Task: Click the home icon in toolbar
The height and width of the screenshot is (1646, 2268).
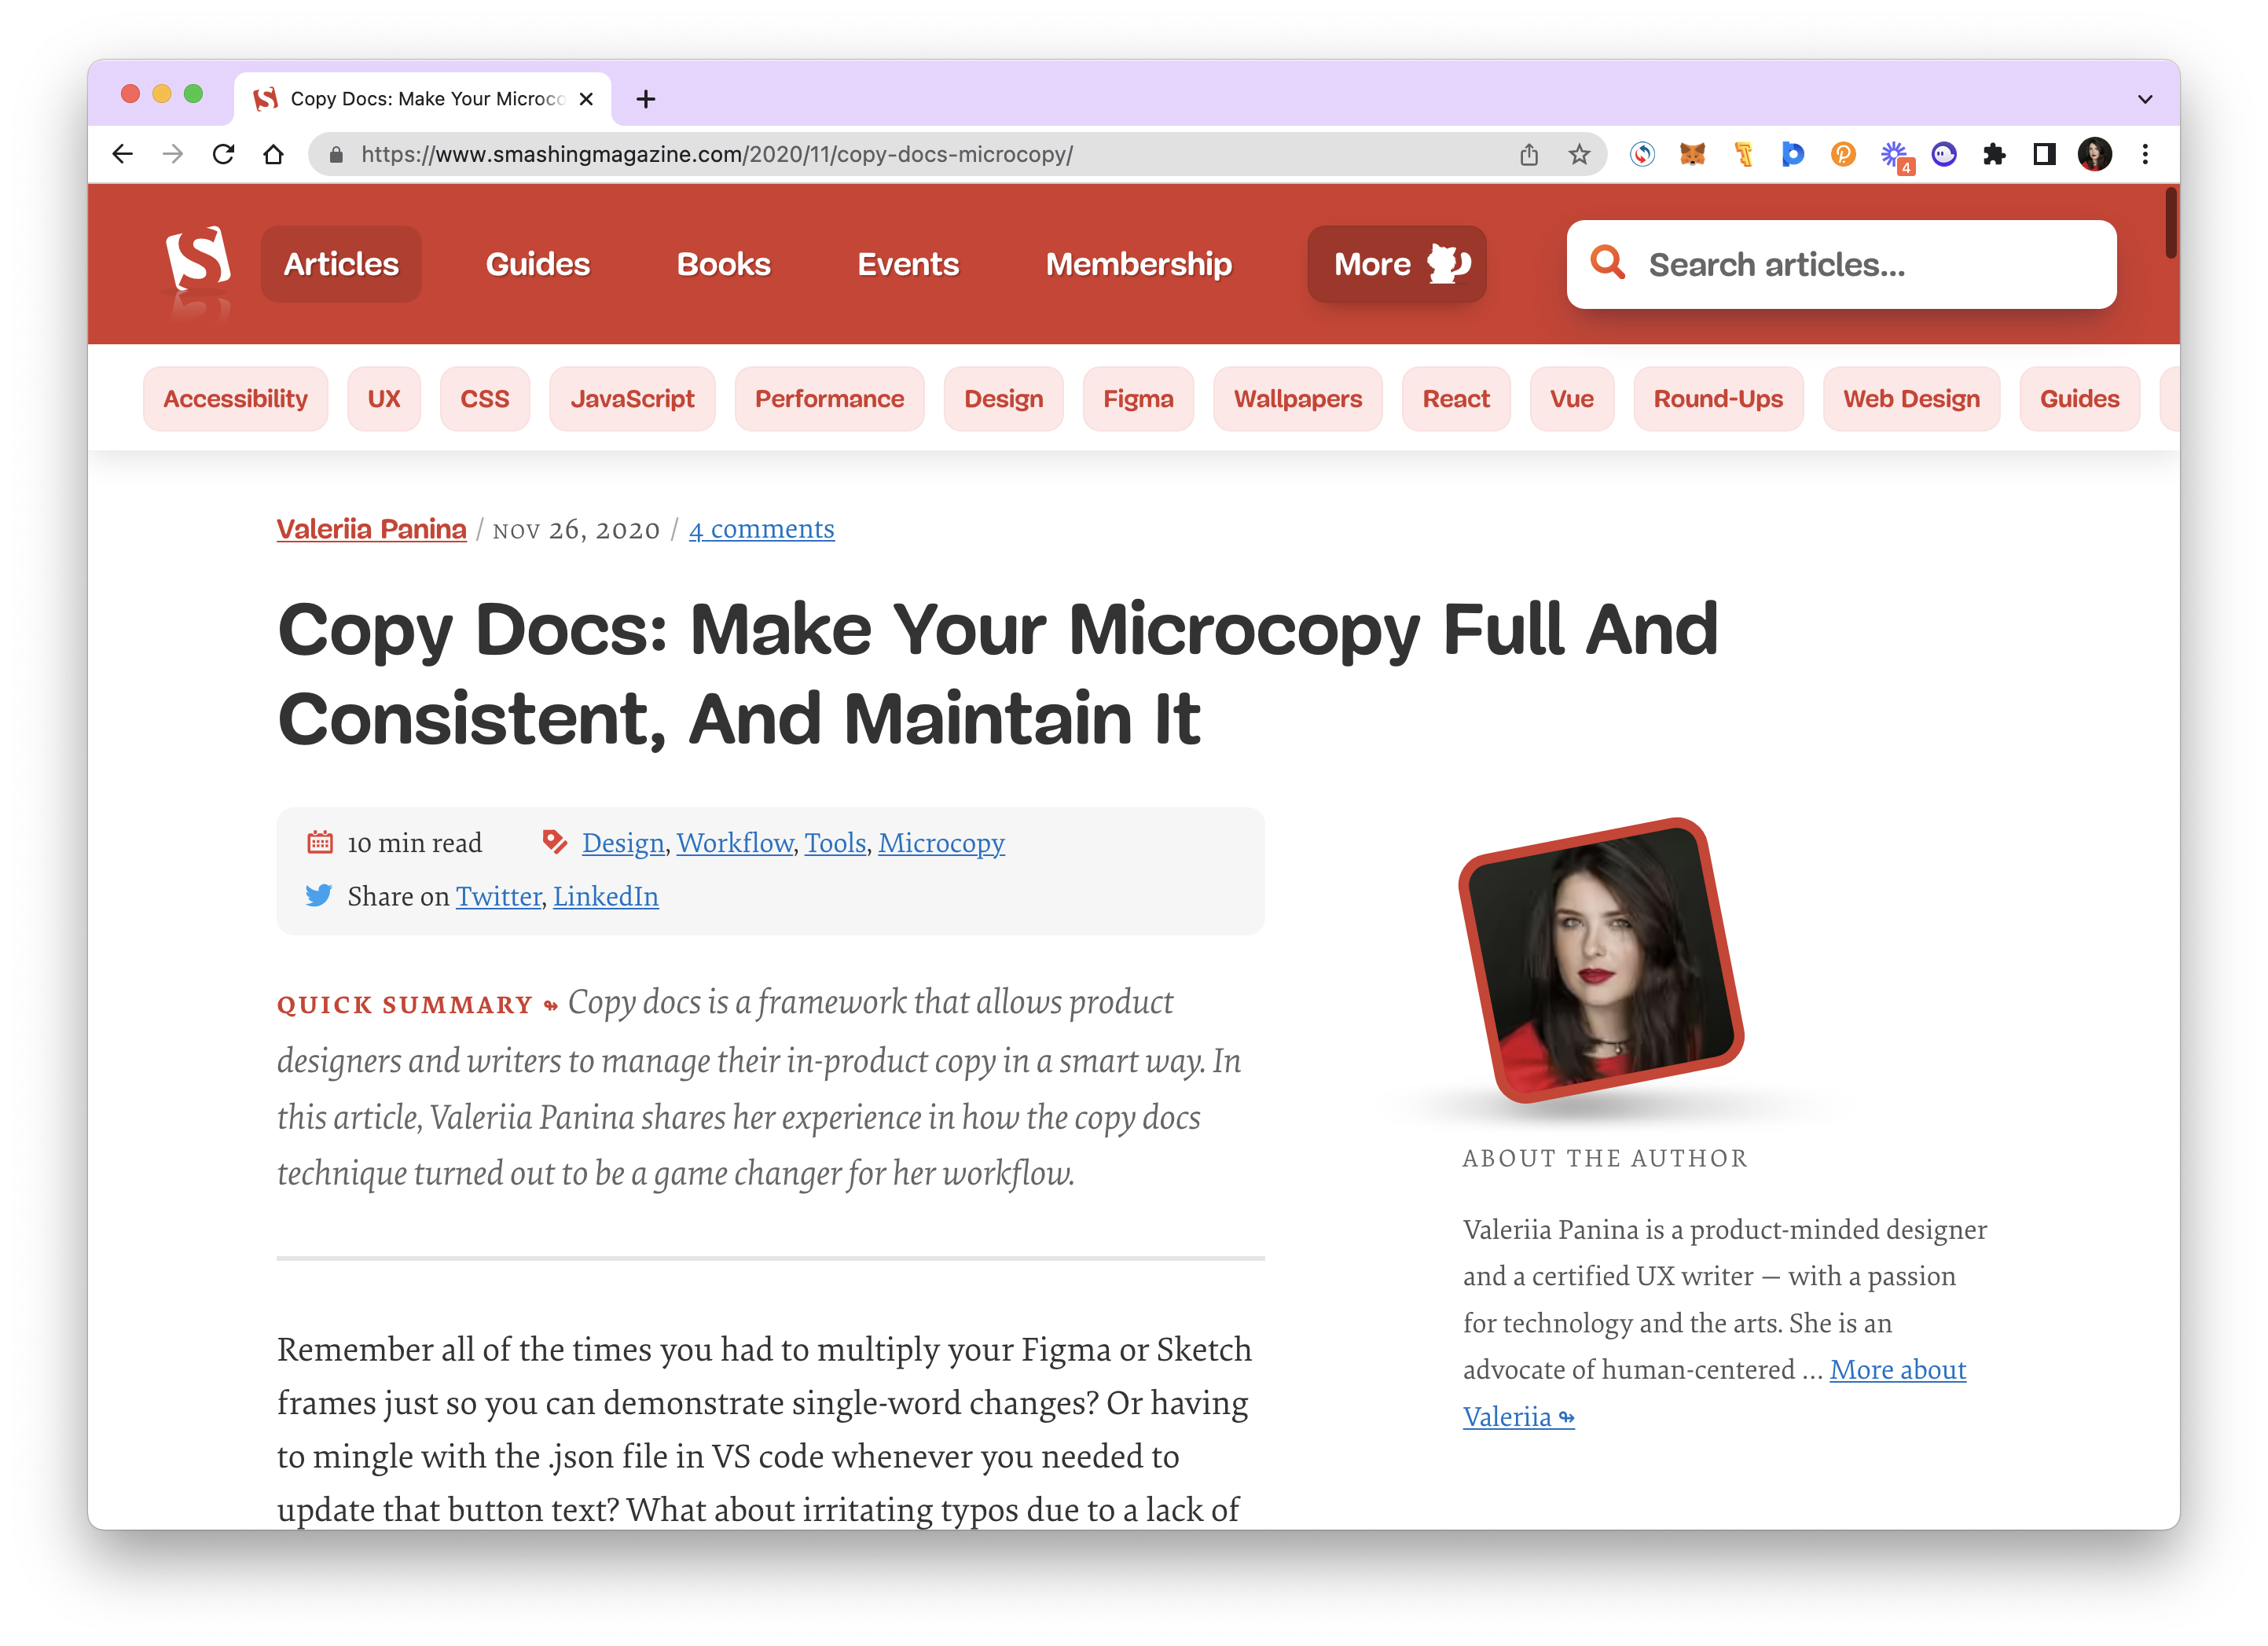Action: tap(273, 154)
